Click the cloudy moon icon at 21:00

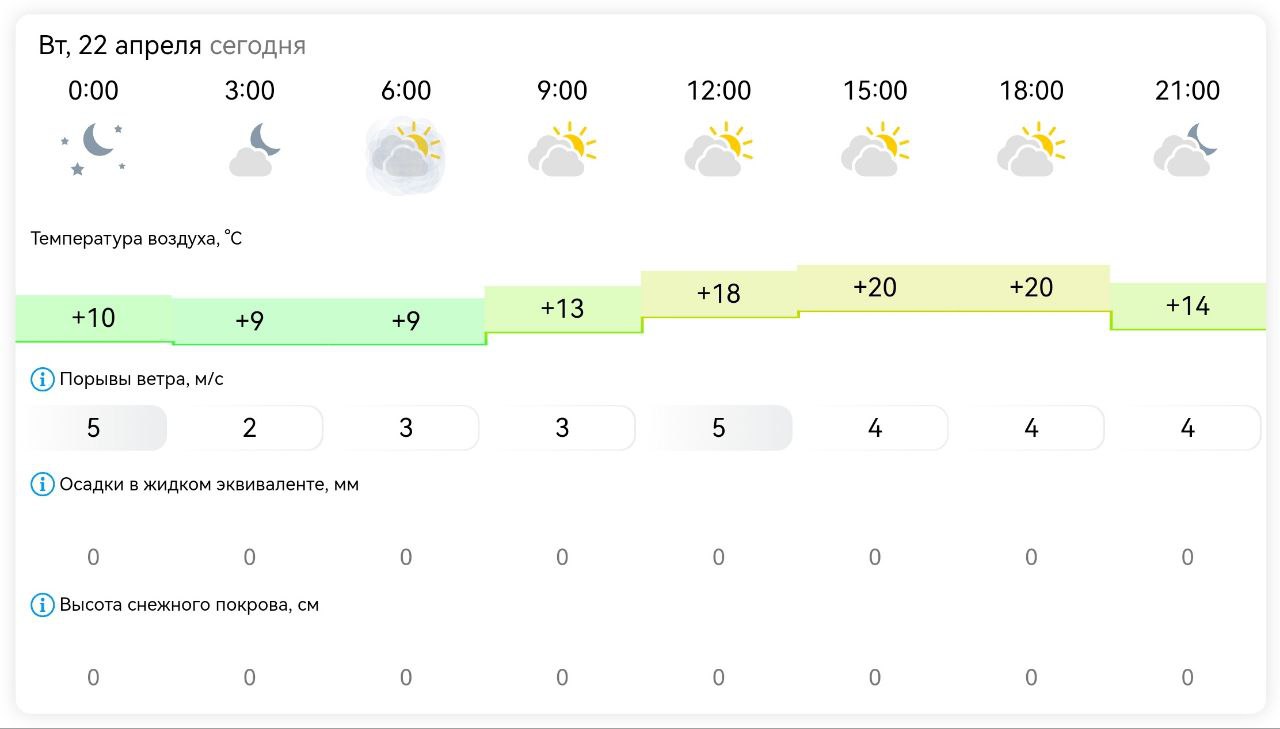(1187, 149)
